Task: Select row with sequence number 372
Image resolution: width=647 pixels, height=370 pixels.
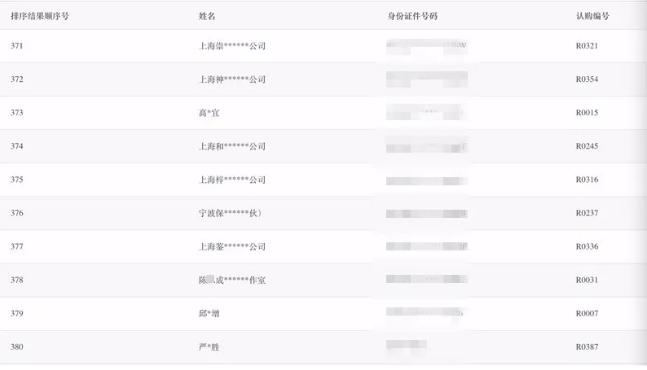Action: coord(324,79)
